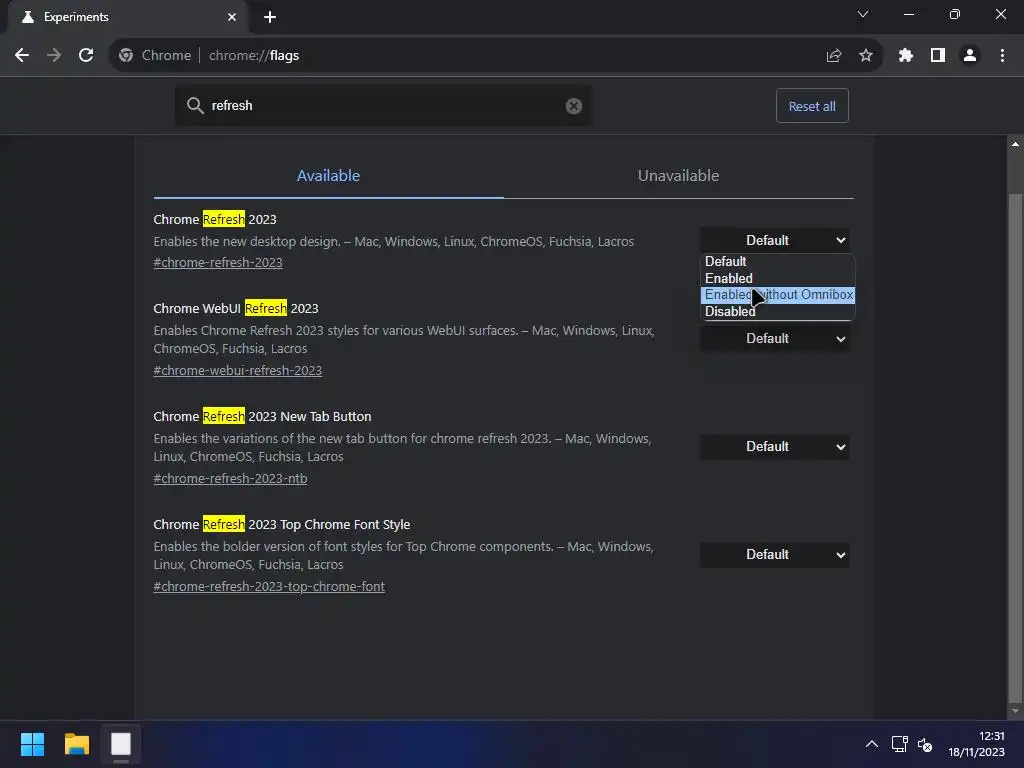
Task: Share this page via share icon
Action: point(833,56)
